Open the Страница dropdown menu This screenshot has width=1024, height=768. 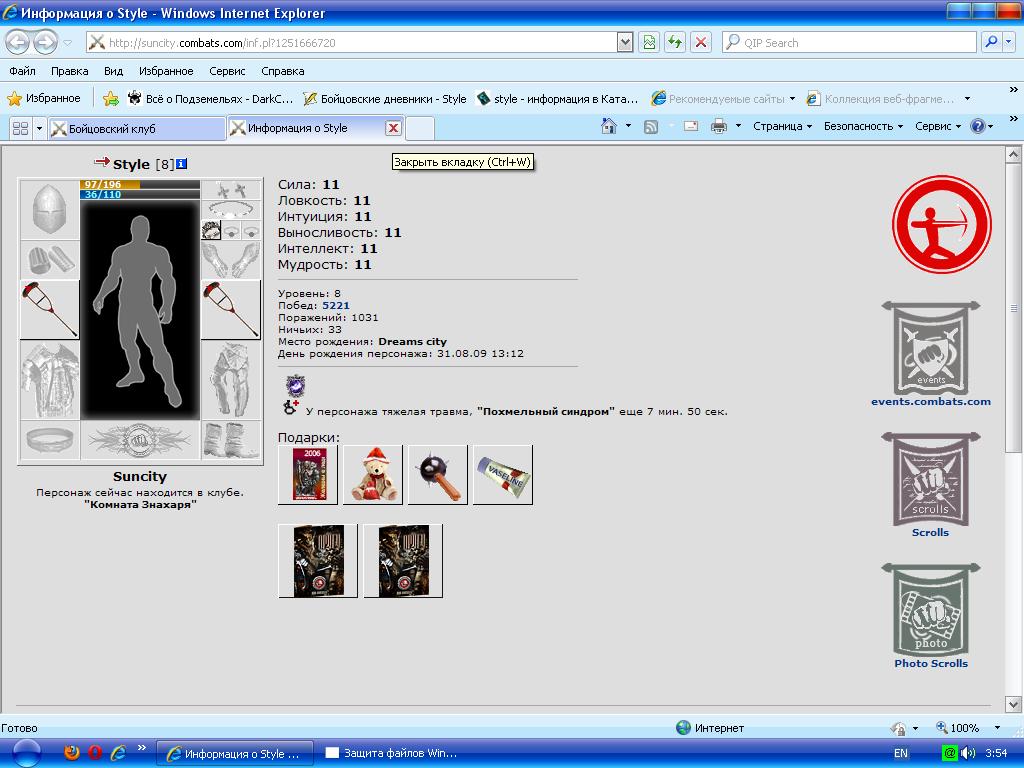[782, 127]
